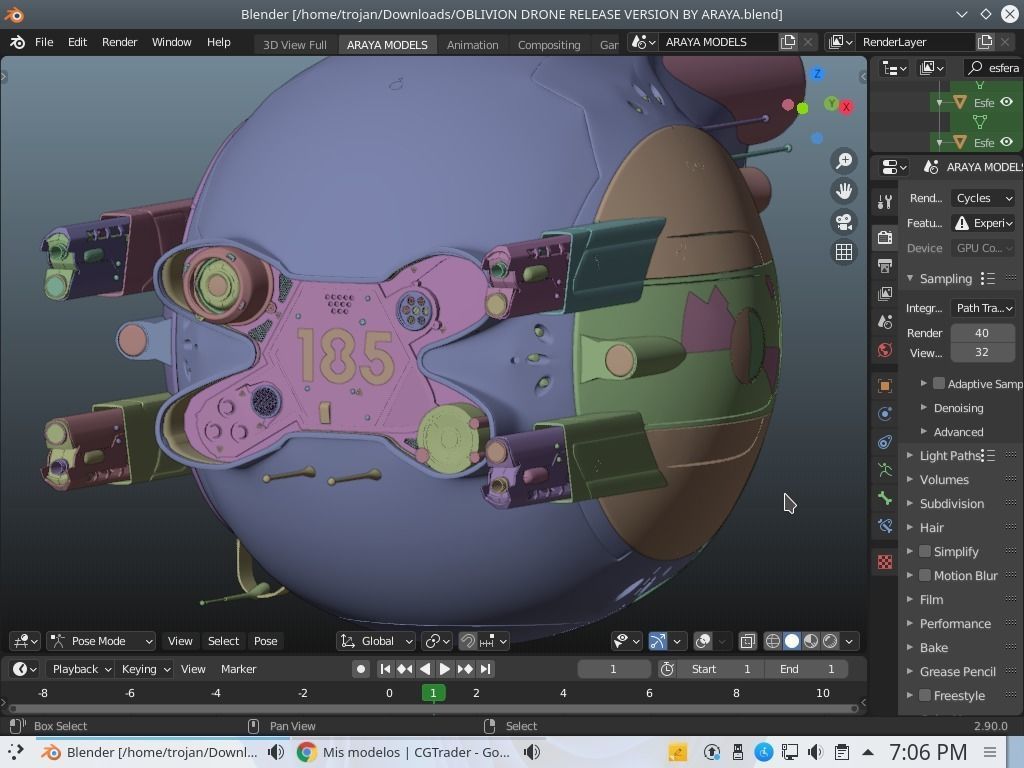Click the timeline End frame field
Image resolution: width=1024 pixels, height=768 pixels.
pyautogui.click(x=806, y=669)
